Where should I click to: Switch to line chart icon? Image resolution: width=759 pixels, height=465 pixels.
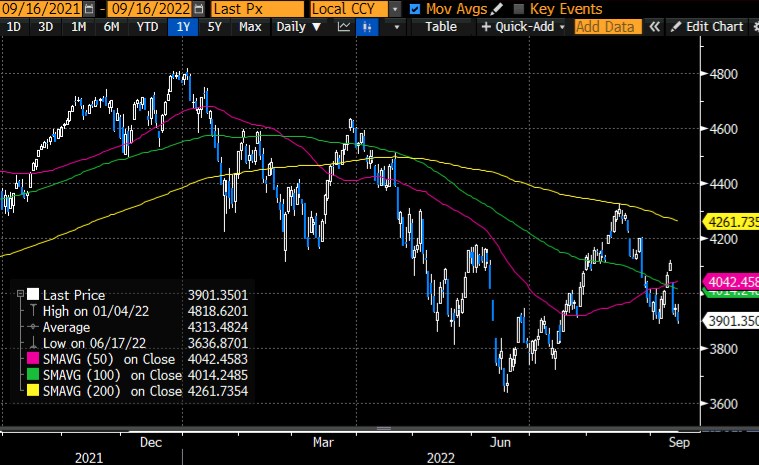pyautogui.click(x=344, y=27)
